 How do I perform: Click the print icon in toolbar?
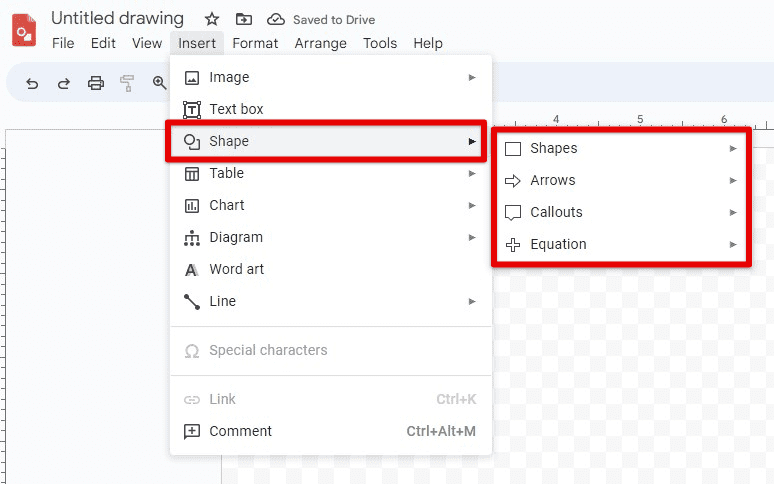(96, 83)
